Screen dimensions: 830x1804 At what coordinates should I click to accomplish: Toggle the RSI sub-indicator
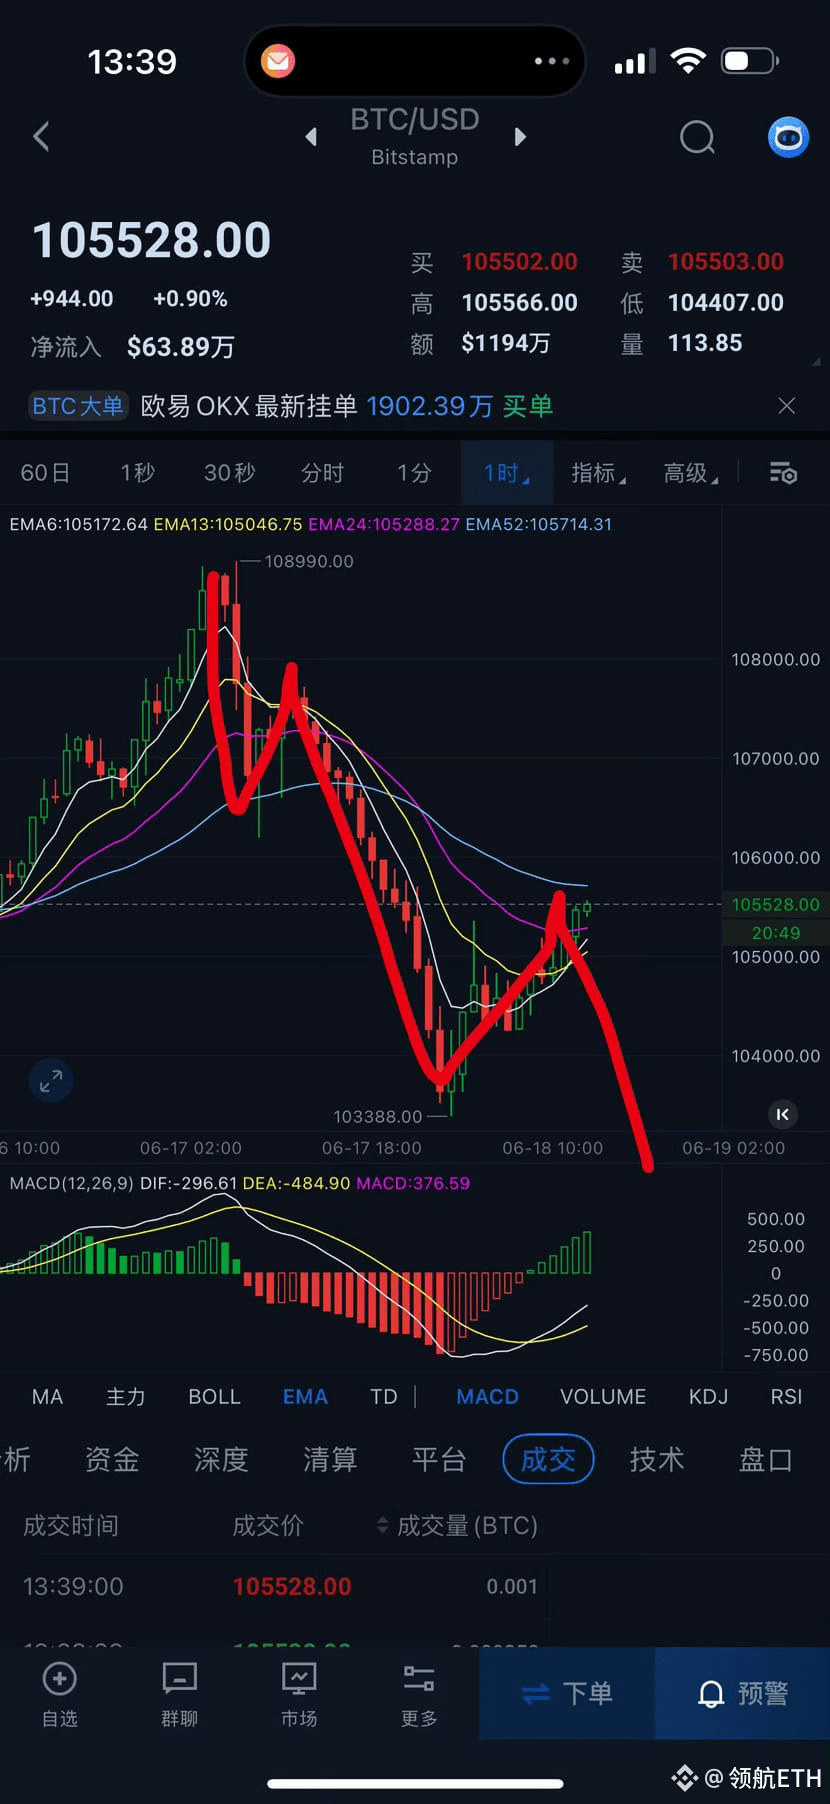(x=786, y=1397)
